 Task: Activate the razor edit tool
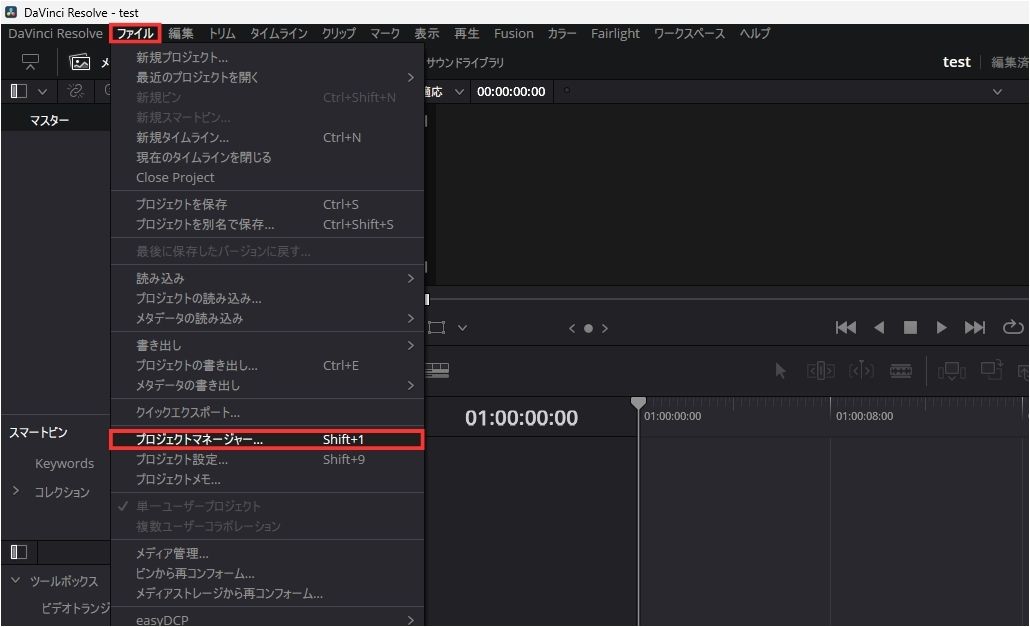(x=900, y=370)
